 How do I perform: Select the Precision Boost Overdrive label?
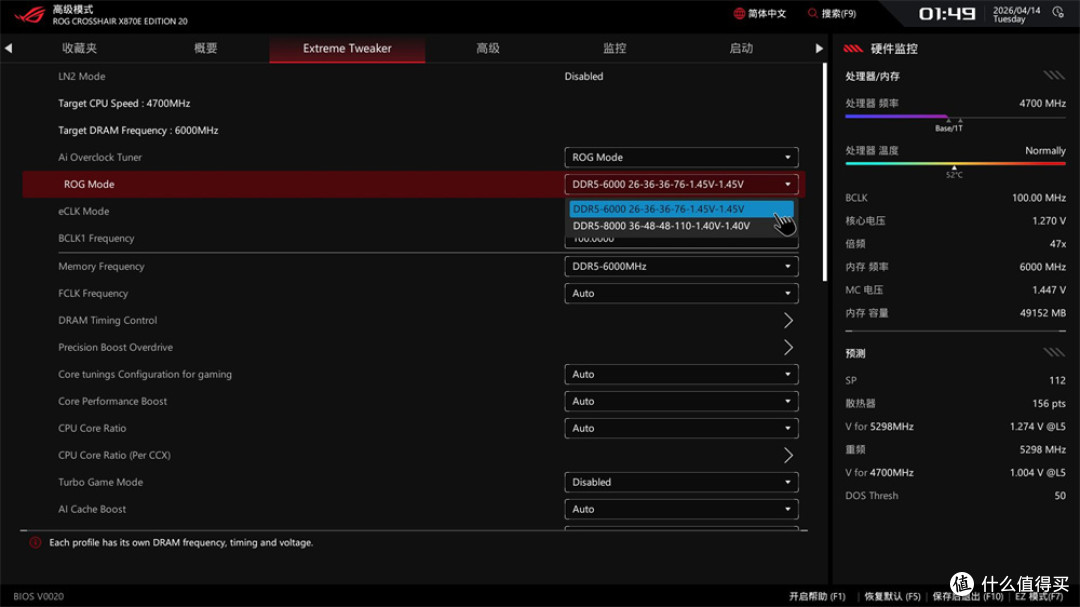pos(115,347)
